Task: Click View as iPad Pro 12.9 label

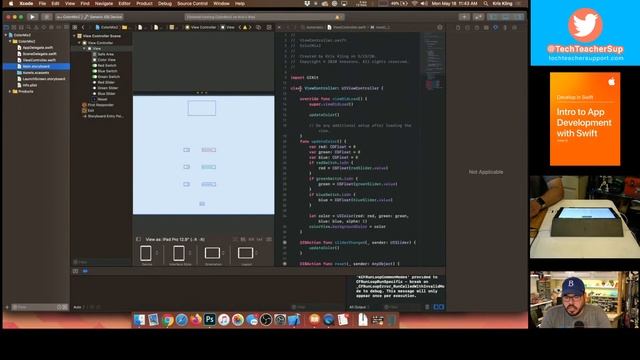Action: 176,239
